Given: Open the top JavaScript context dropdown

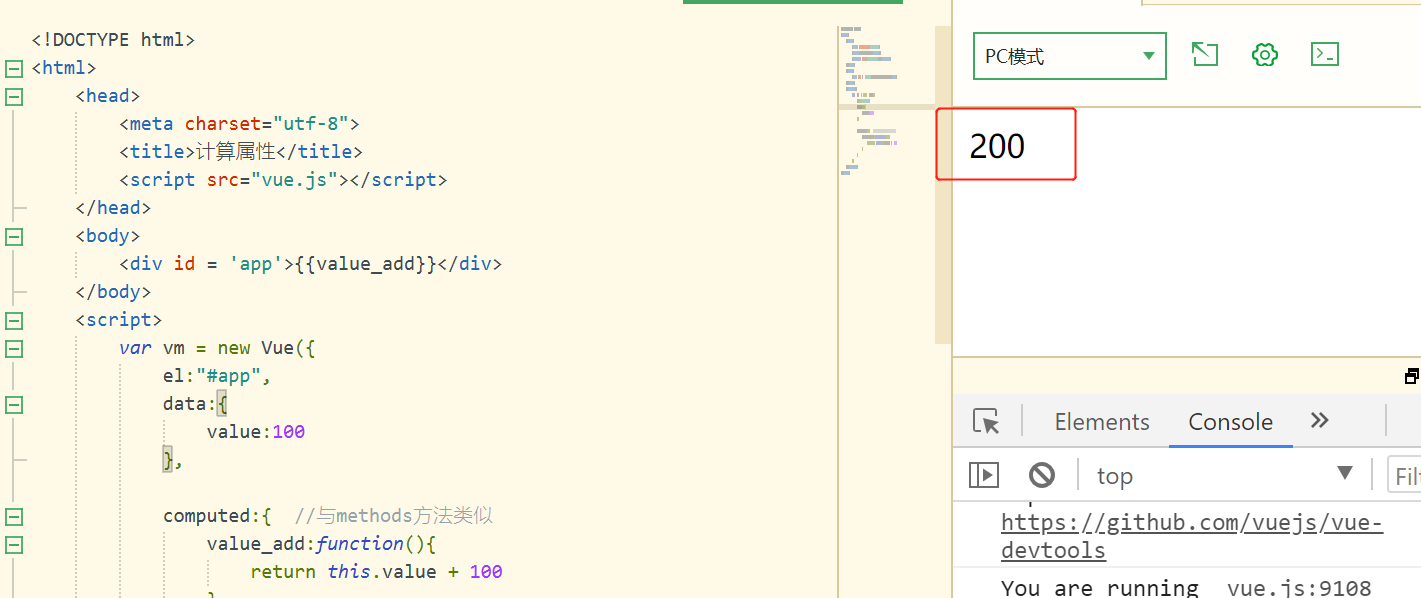Looking at the screenshot, I should [x=1224, y=475].
